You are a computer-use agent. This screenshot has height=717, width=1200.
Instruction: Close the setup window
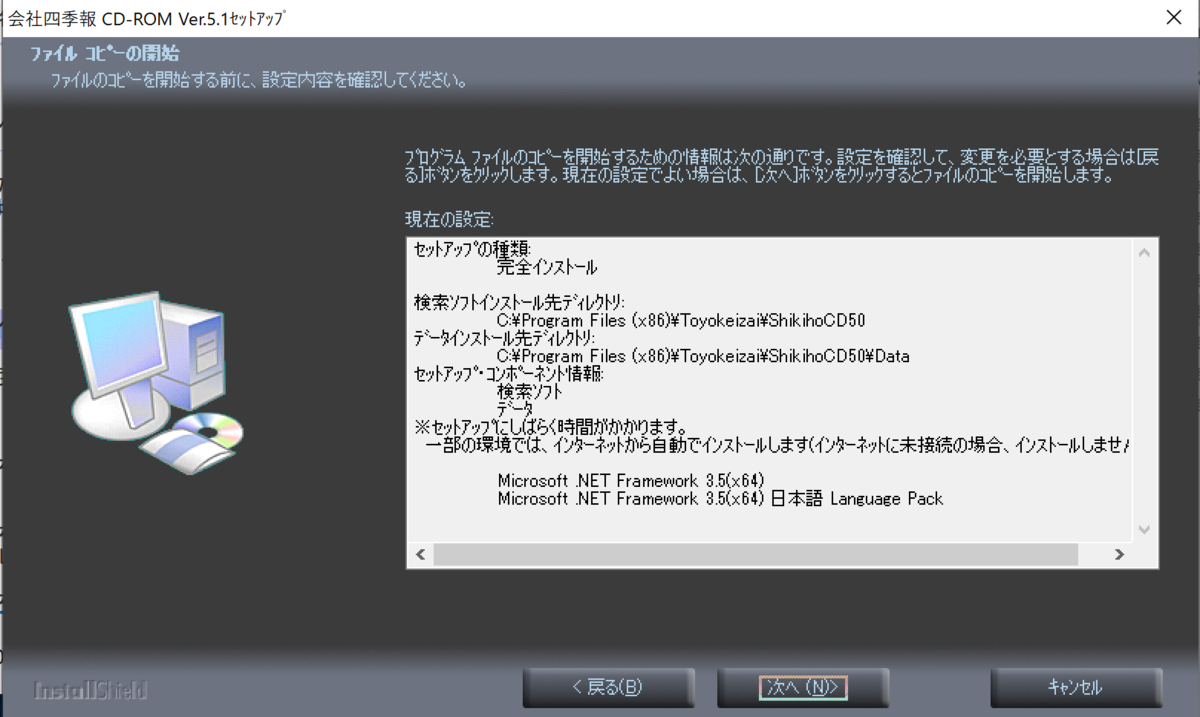[x=1173, y=17]
